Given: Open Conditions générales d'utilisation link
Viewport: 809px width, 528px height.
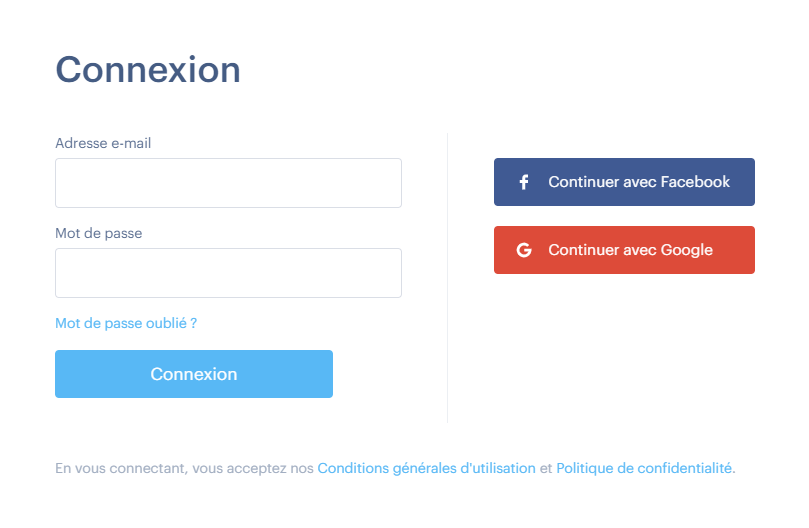Looking at the screenshot, I should tap(426, 468).
